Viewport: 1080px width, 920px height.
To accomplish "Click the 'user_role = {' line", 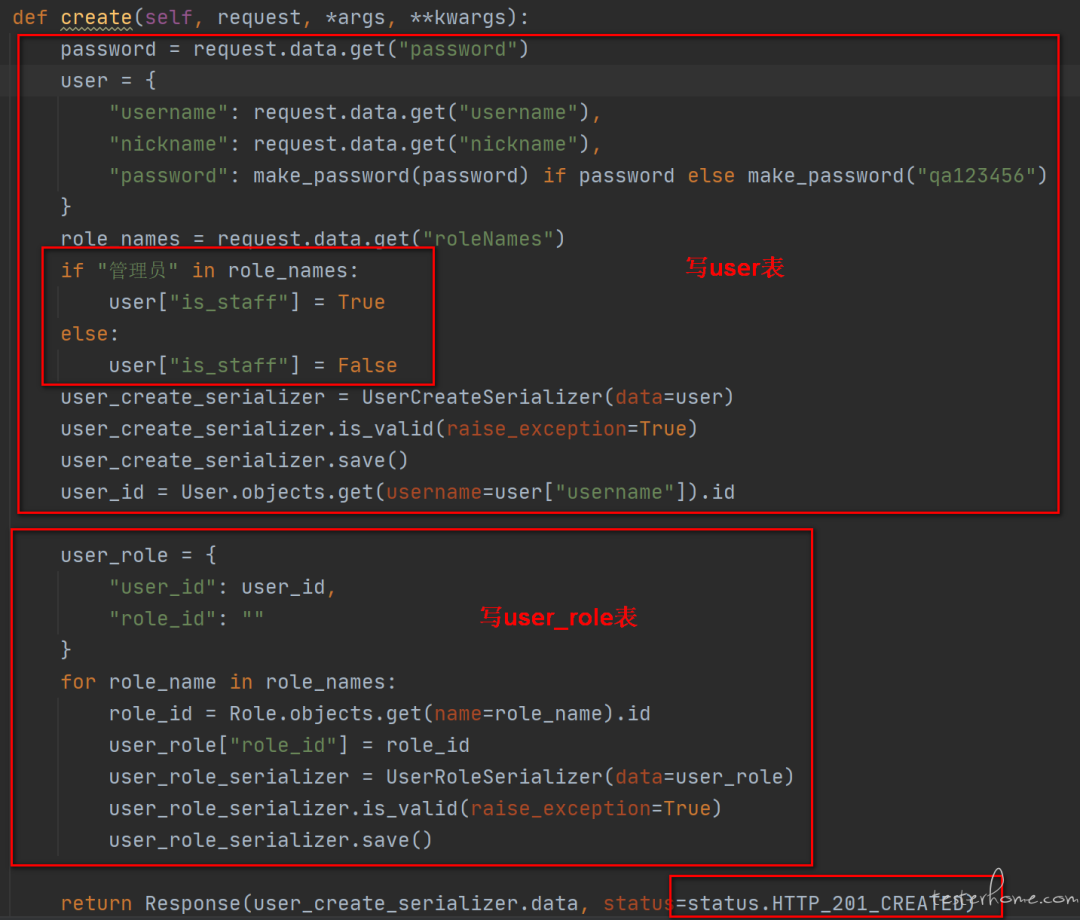I will click(x=138, y=556).
